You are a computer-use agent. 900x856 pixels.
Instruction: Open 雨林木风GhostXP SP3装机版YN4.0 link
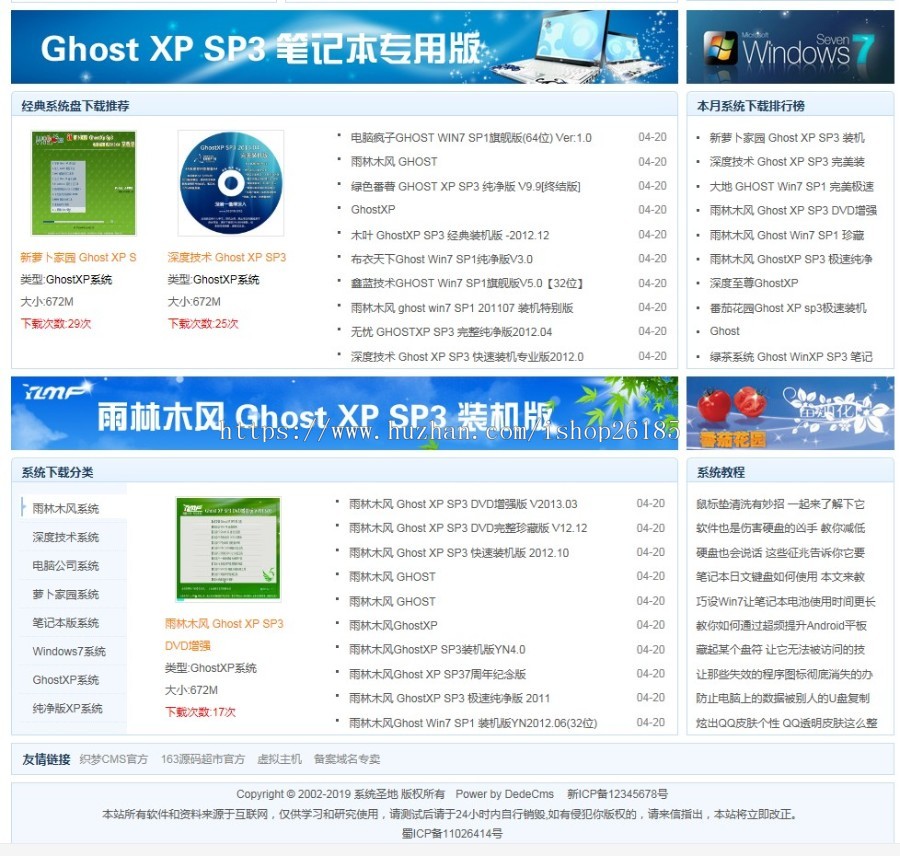[437, 649]
